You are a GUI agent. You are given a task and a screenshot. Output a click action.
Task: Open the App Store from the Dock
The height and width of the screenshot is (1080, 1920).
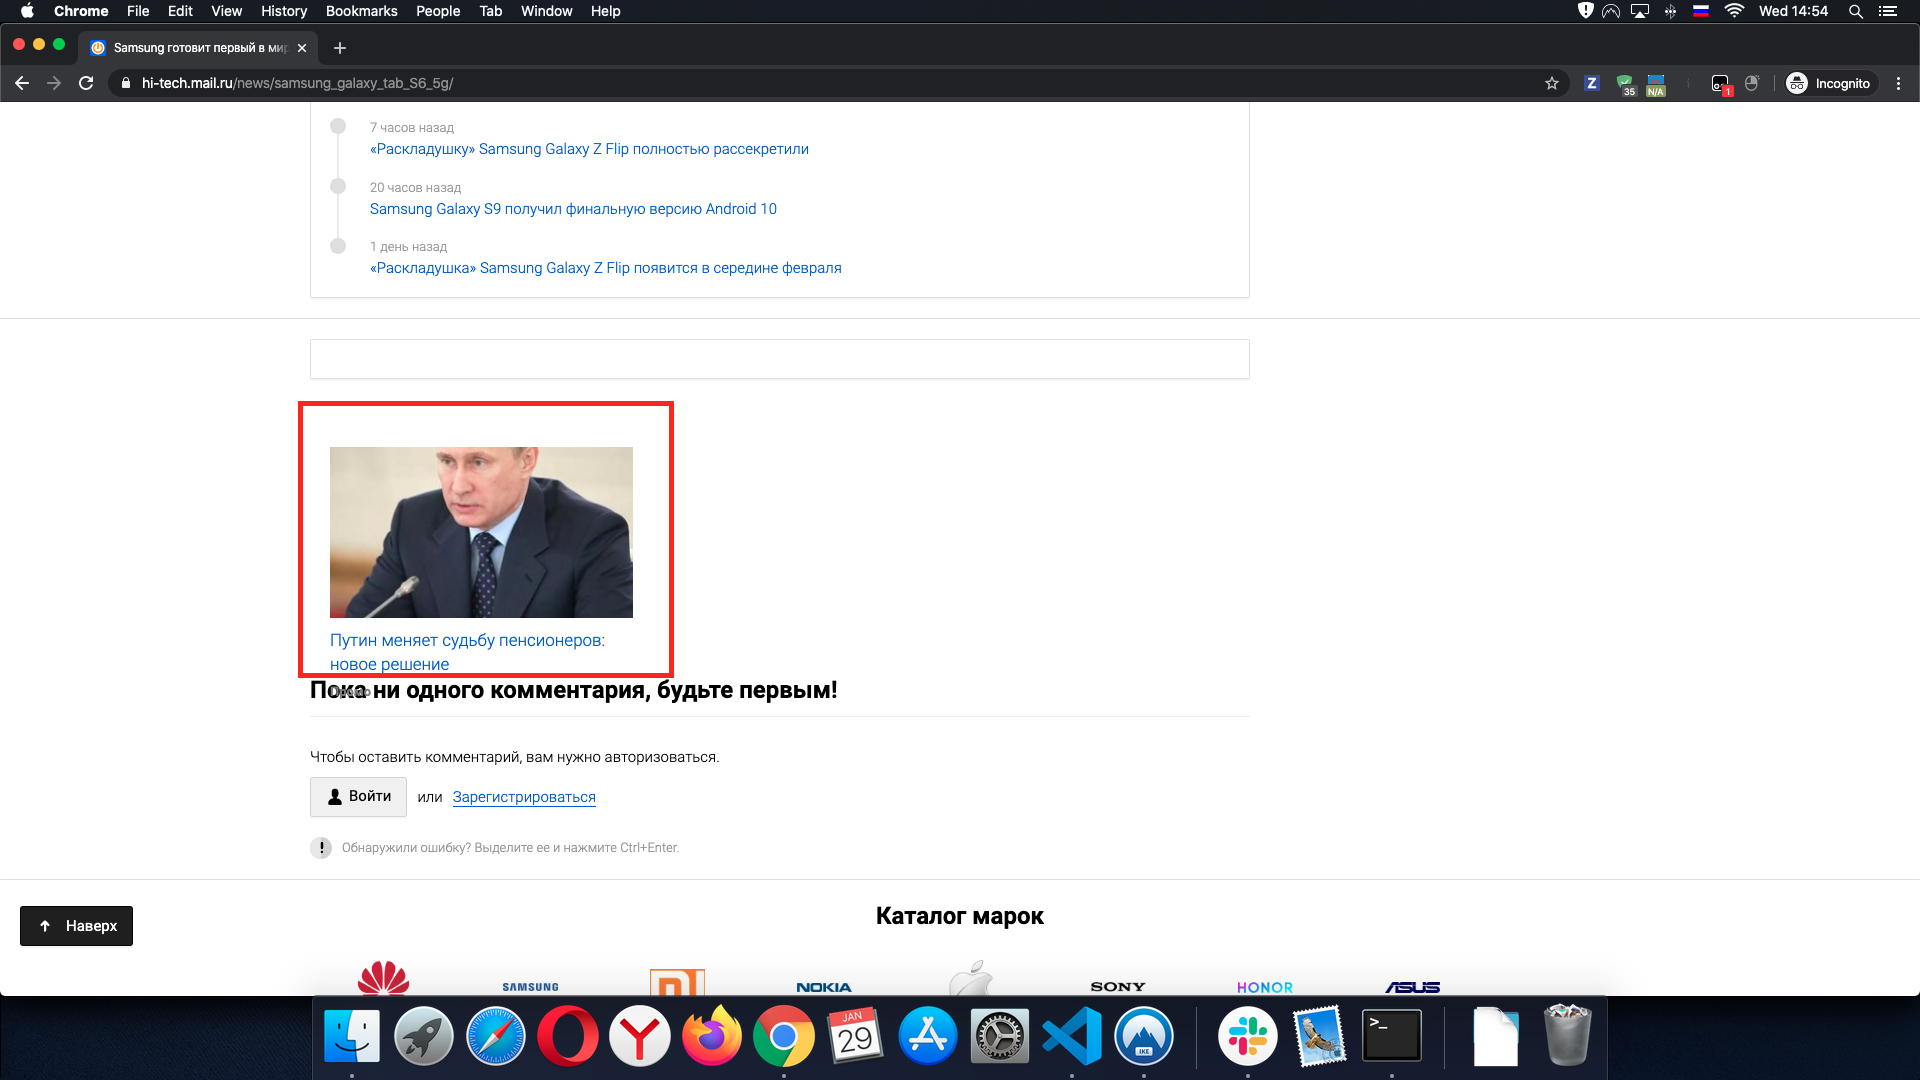click(x=928, y=1036)
